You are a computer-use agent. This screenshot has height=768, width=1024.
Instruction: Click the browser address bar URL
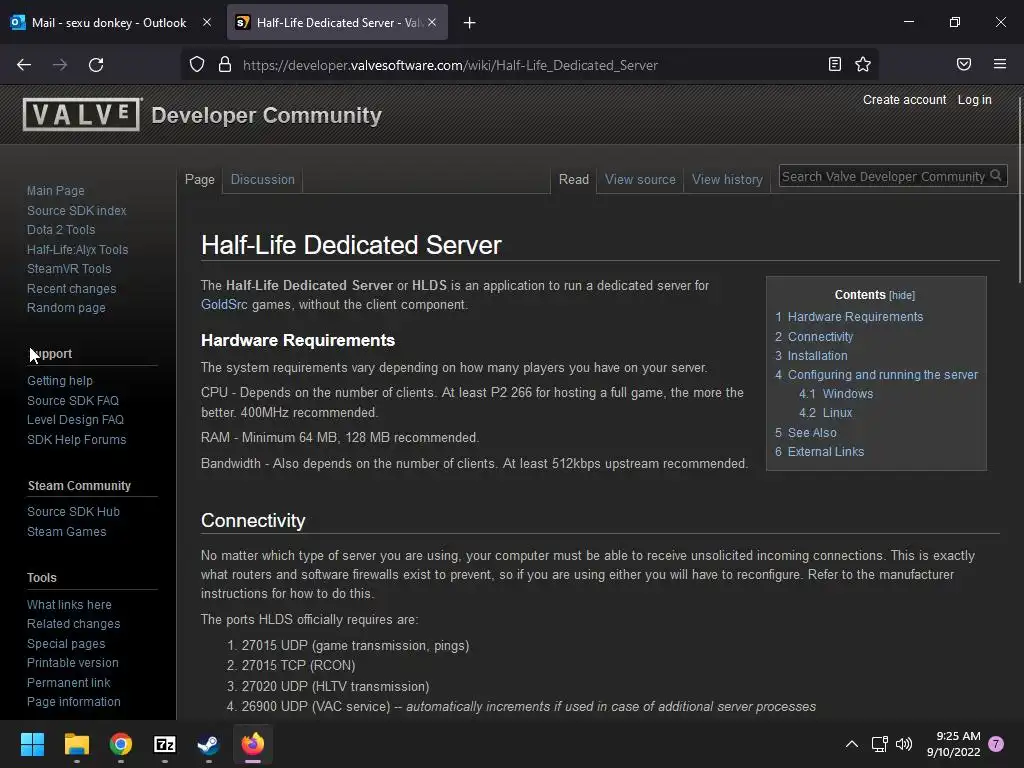(450, 65)
